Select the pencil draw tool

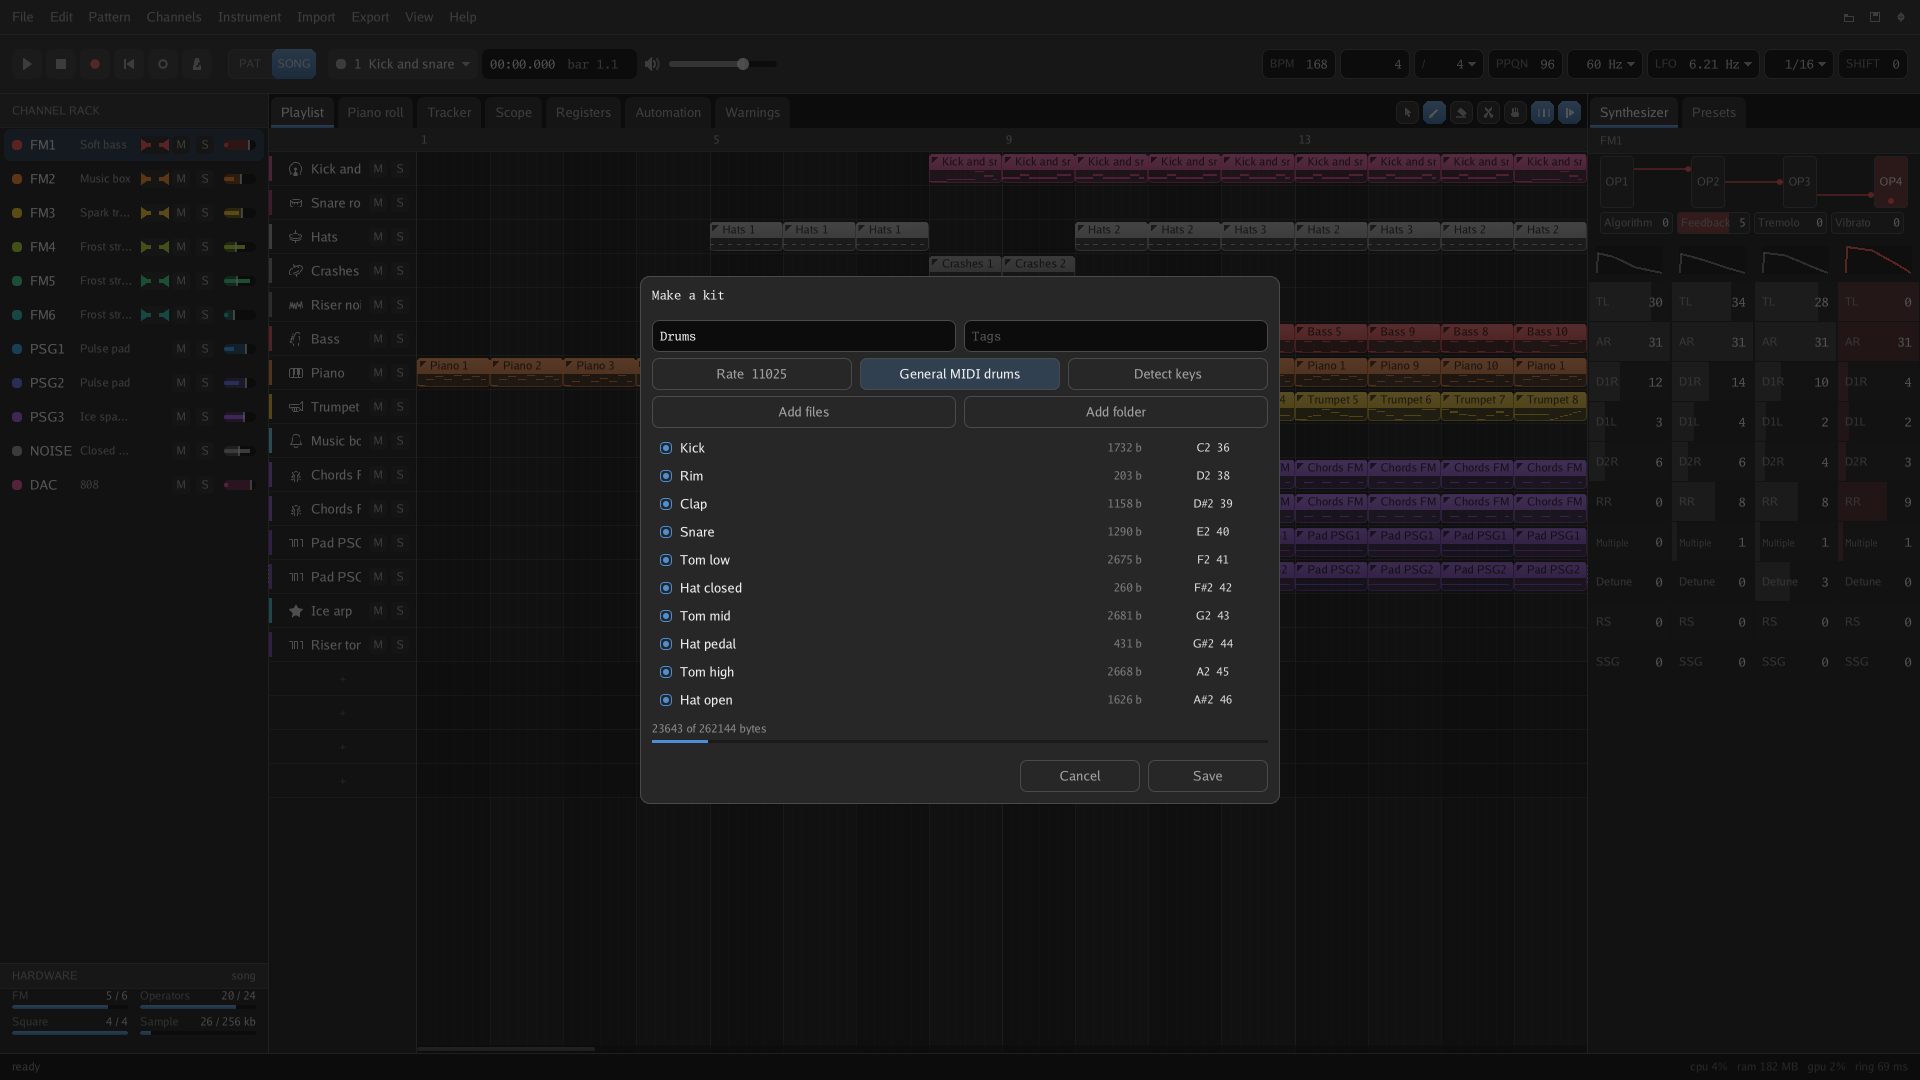pos(1434,113)
